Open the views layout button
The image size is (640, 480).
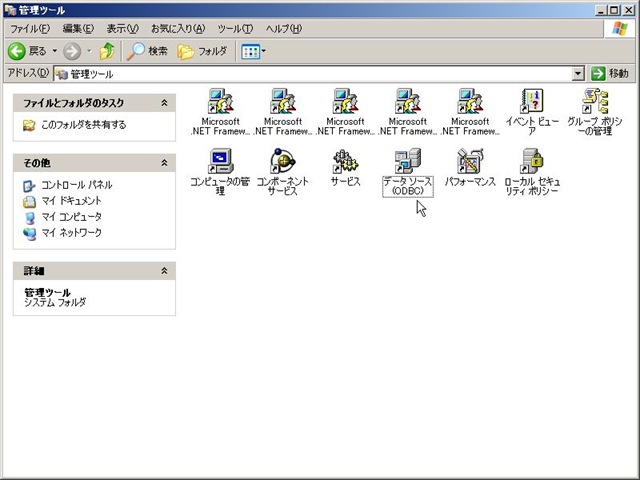[253, 51]
